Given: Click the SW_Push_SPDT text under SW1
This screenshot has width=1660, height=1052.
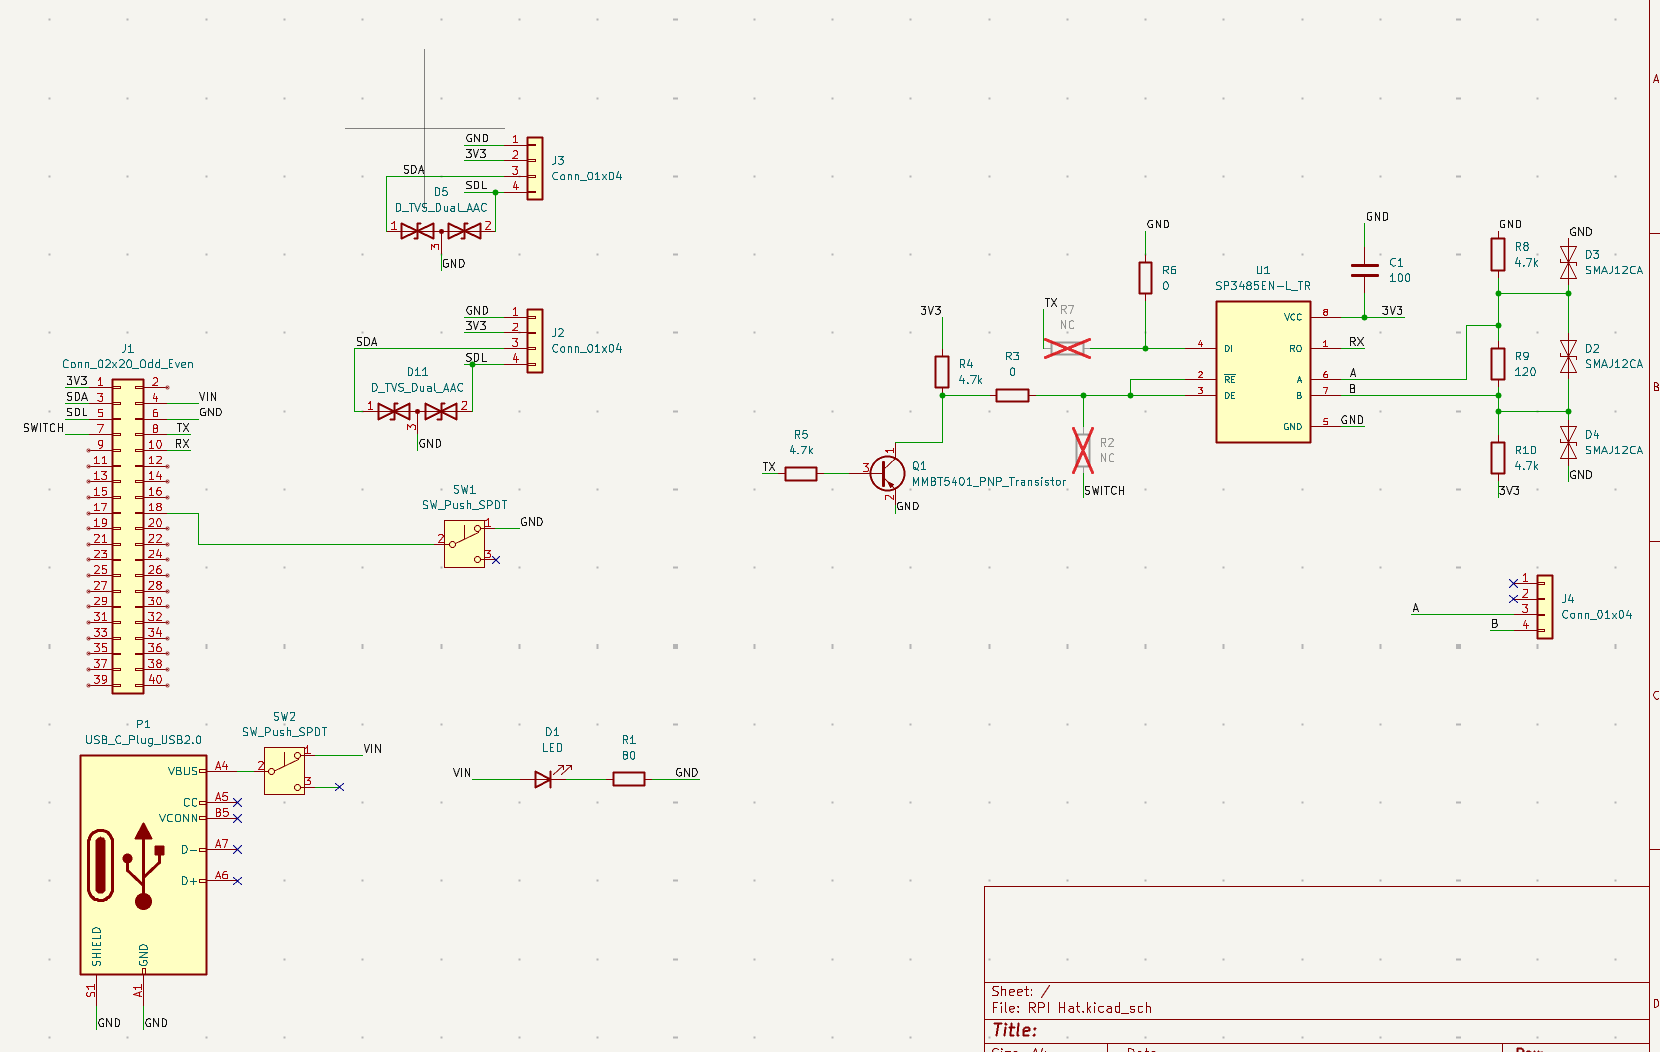Looking at the screenshot, I should point(465,505).
